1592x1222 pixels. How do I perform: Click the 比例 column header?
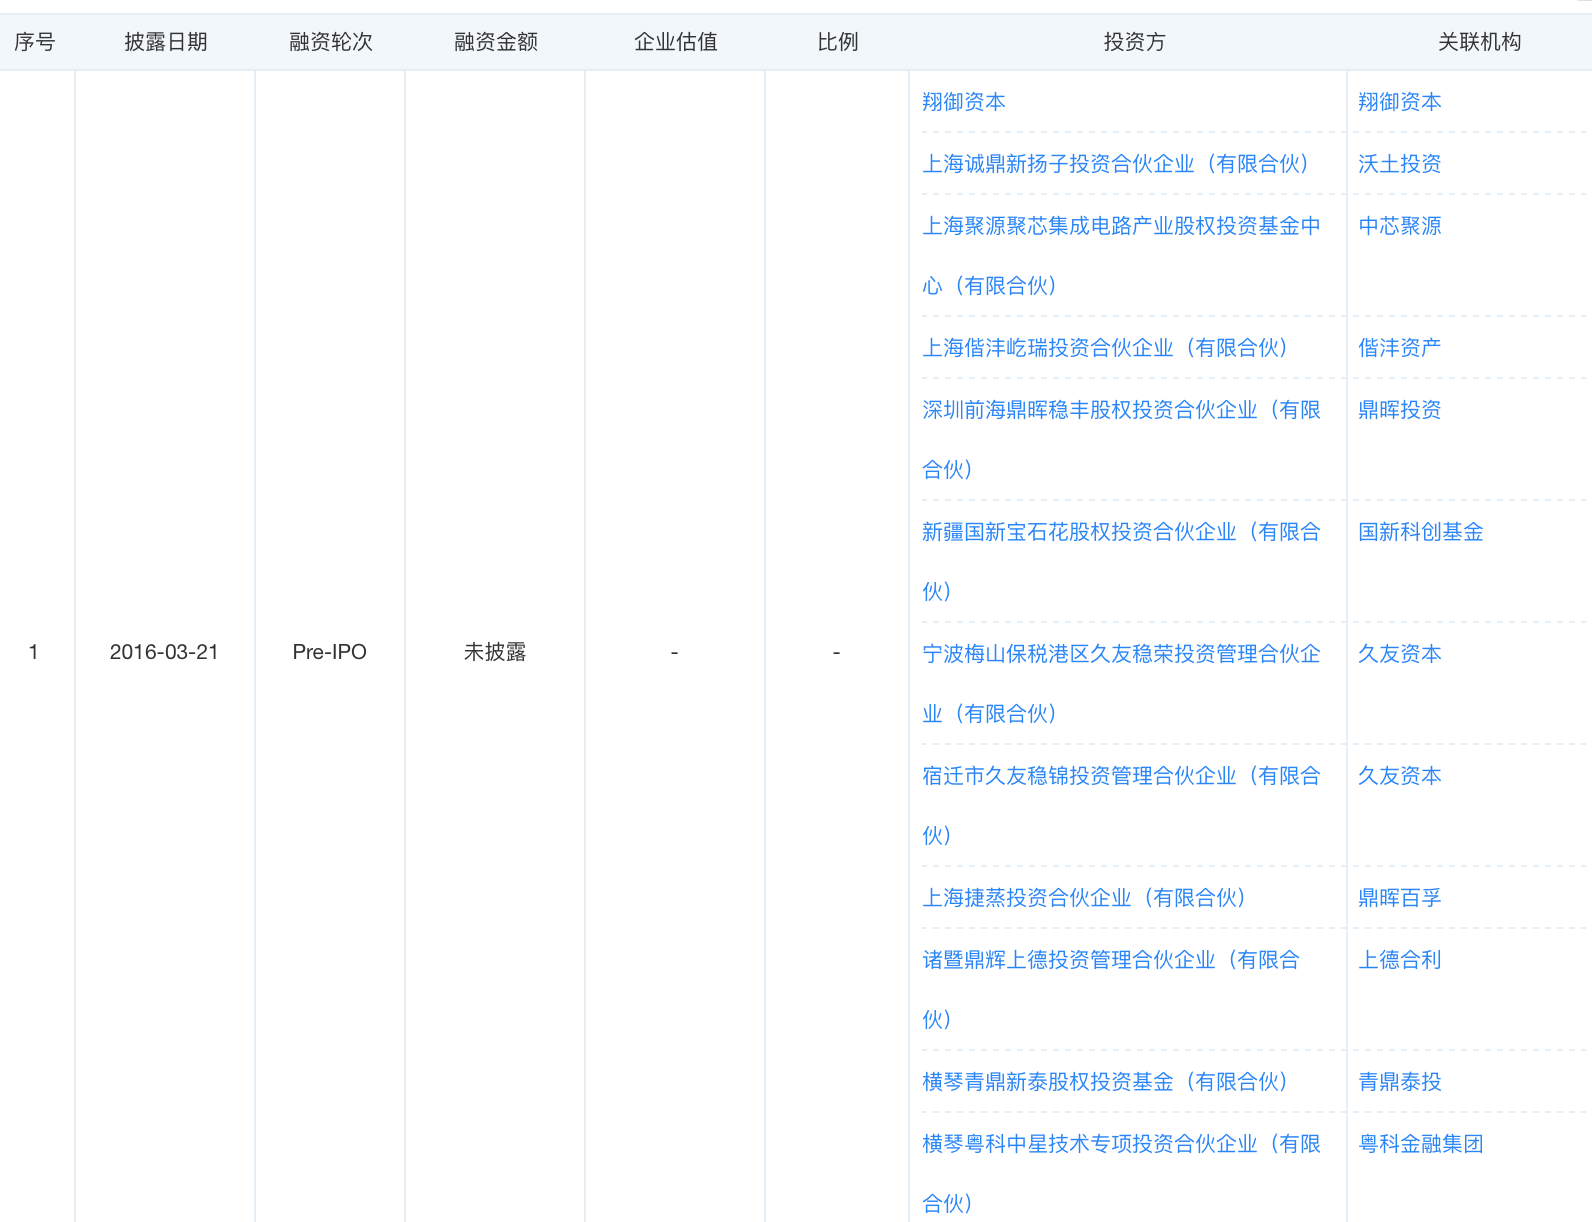click(837, 42)
